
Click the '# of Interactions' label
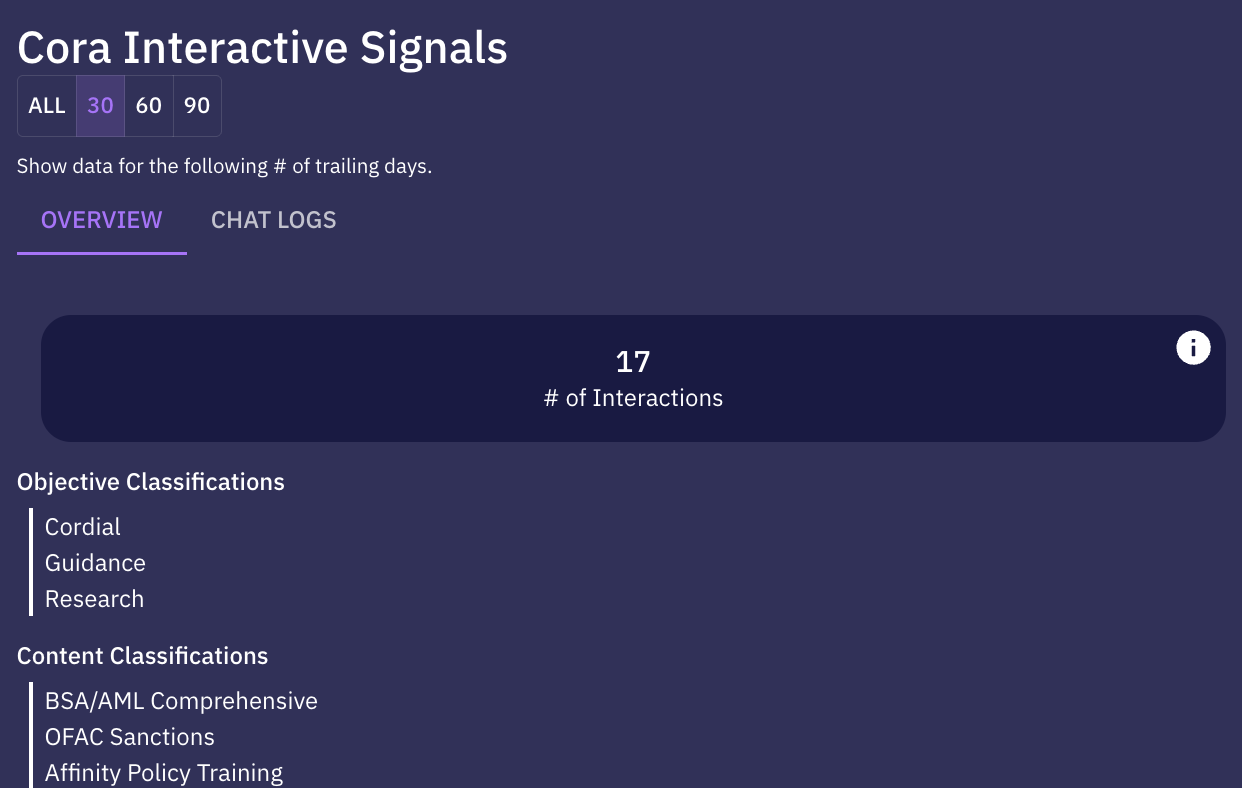click(x=633, y=398)
